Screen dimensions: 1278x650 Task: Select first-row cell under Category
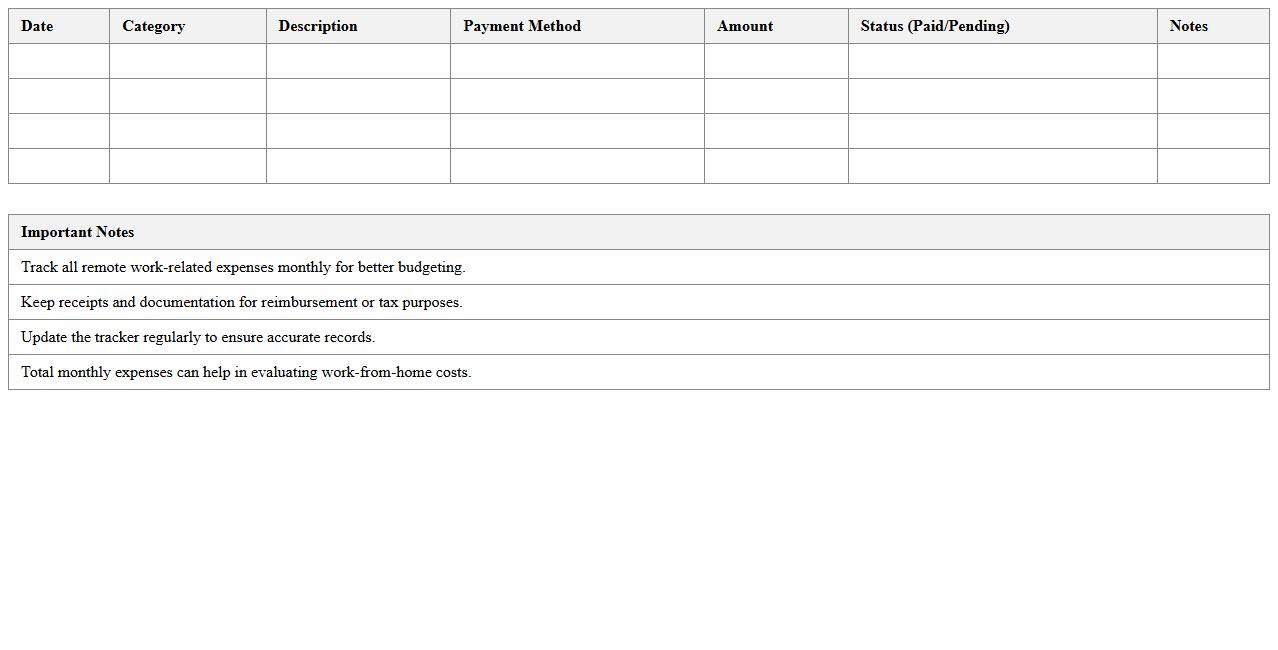[188, 61]
